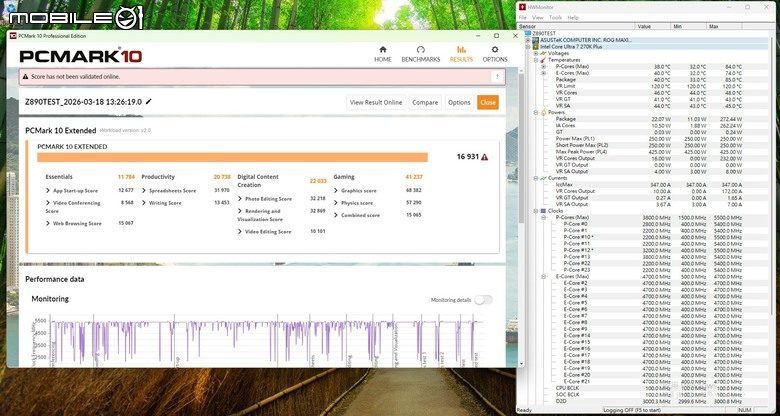Collapse P-Cores (Max) under Clocks
The height and width of the screenshot is (416, 780).
click(x=543, y=217)
